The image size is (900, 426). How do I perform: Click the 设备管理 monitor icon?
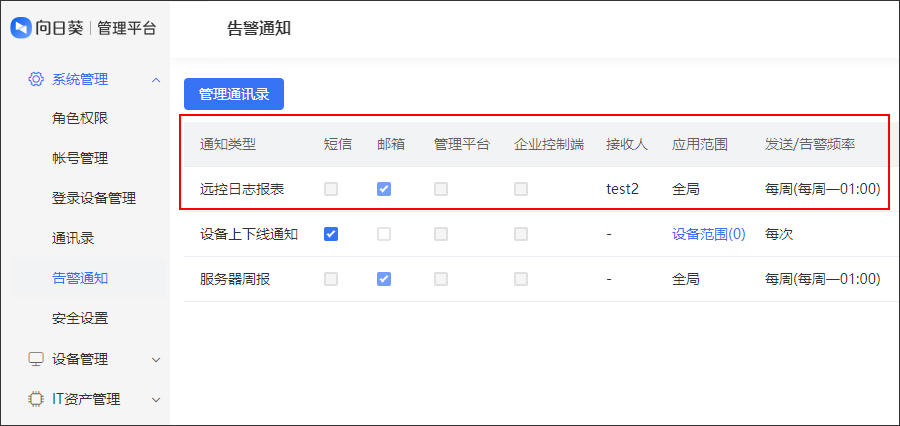pos(36,359)
